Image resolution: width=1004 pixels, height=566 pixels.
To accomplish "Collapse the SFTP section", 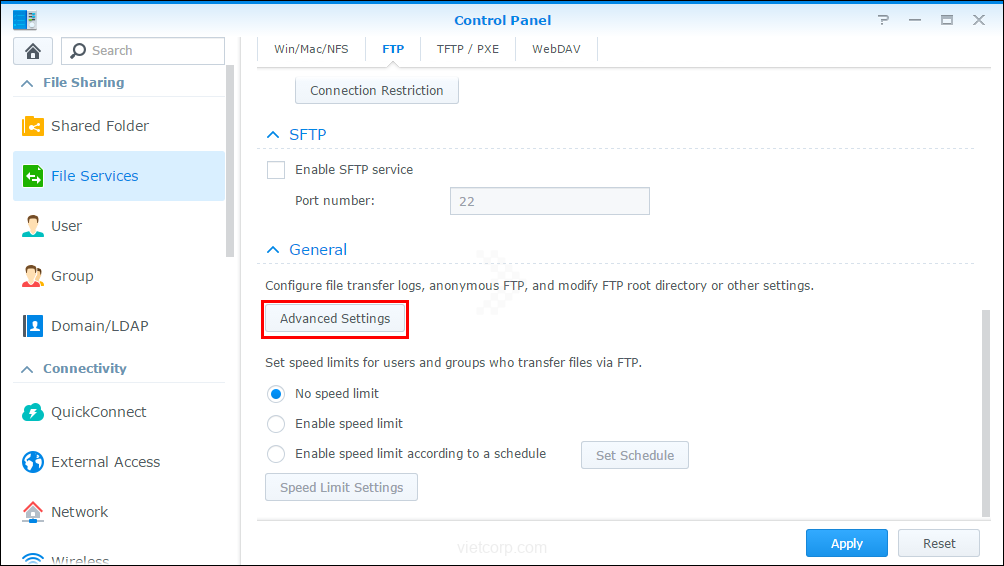I will 273,135.
